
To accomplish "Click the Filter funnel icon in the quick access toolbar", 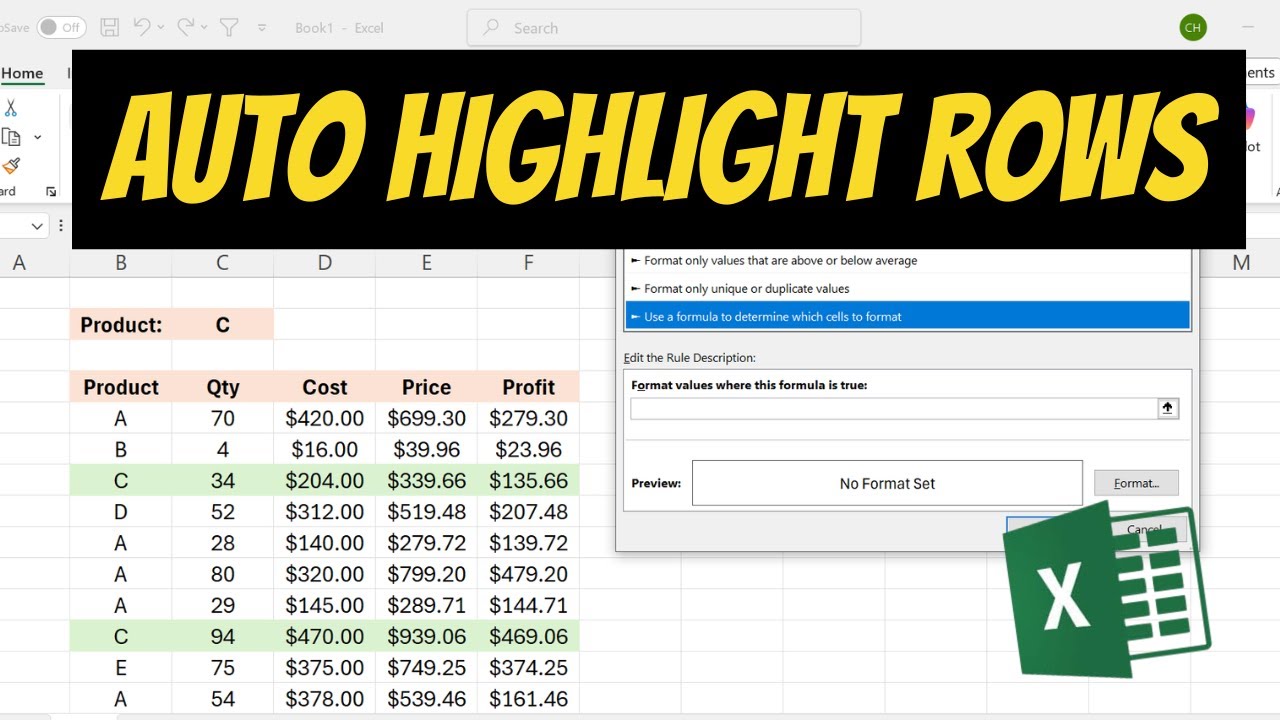I will [x=227, y=28].
